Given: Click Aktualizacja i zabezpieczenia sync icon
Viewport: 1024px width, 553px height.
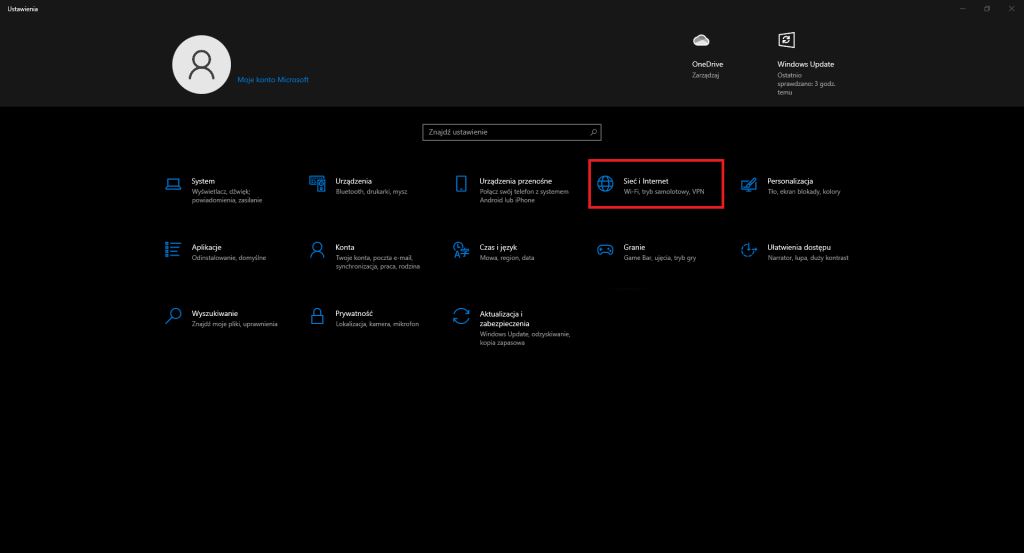Looking at the screenshot, I should click(x=461, y=316).
